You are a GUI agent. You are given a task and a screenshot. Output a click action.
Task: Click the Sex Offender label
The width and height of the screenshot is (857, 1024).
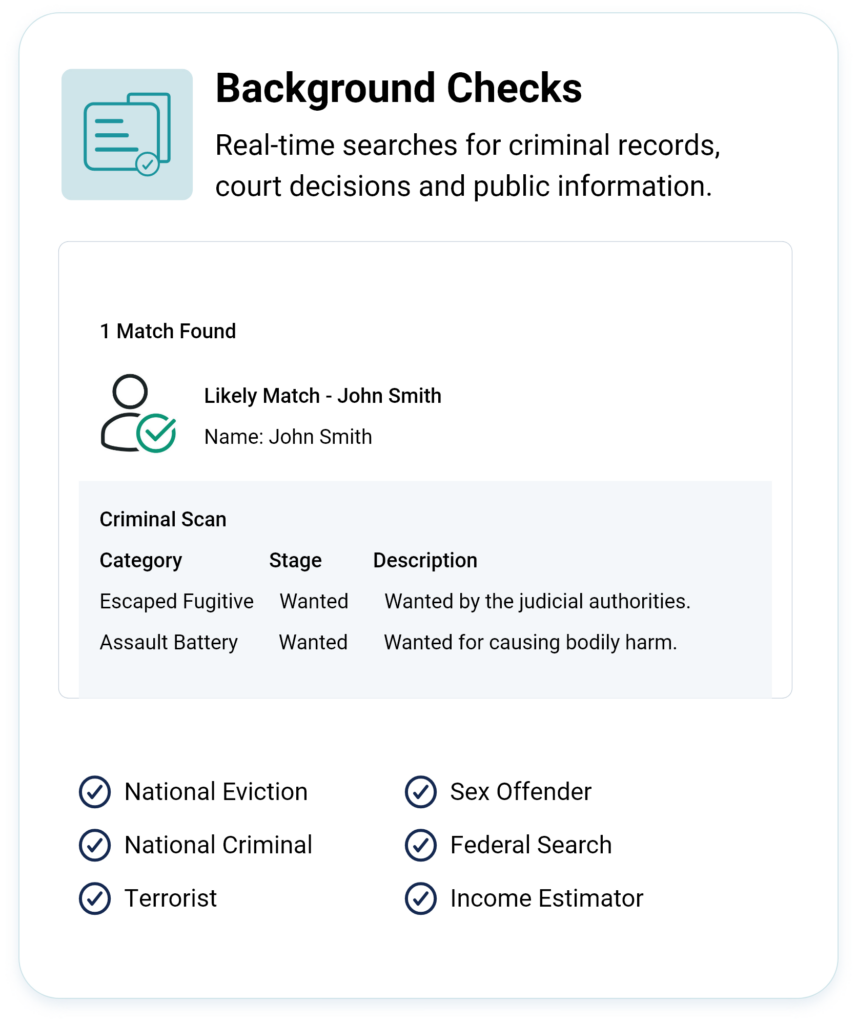pyautogui.click(x=521, y=792)
